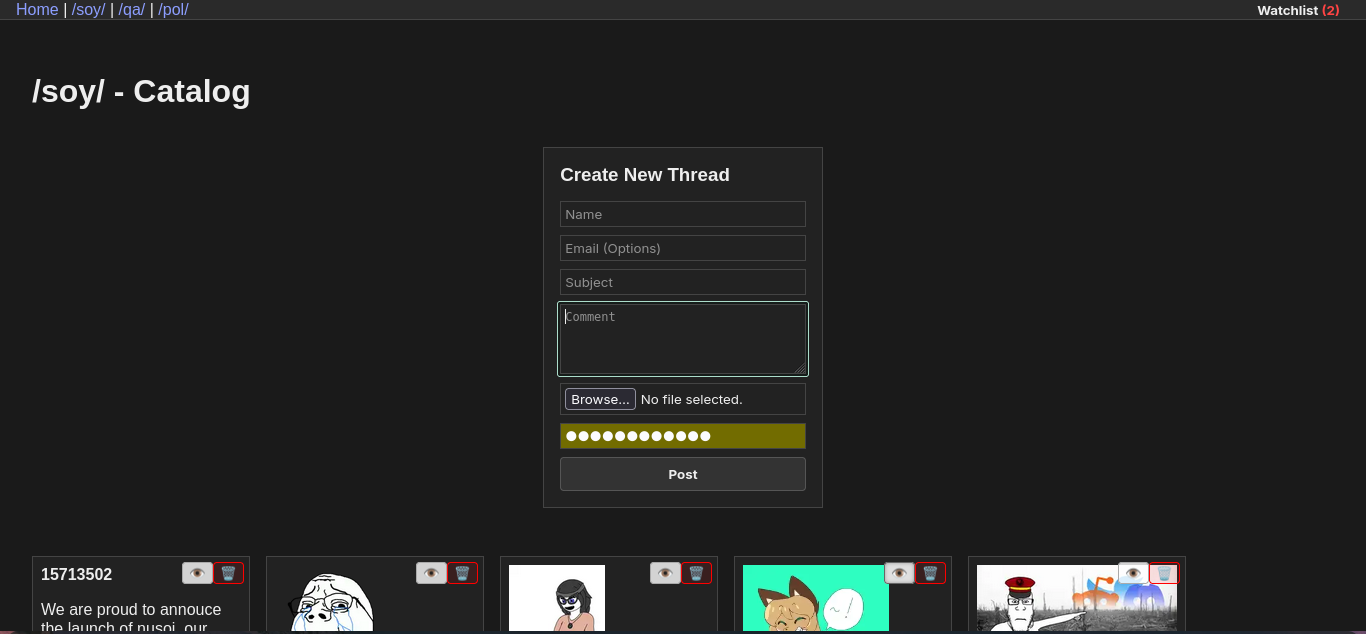The height and width of the screenshot is (634, 1366).
Task: Click Browse... to choose a file
Action: pyautogui.click(x=600, y=399)
